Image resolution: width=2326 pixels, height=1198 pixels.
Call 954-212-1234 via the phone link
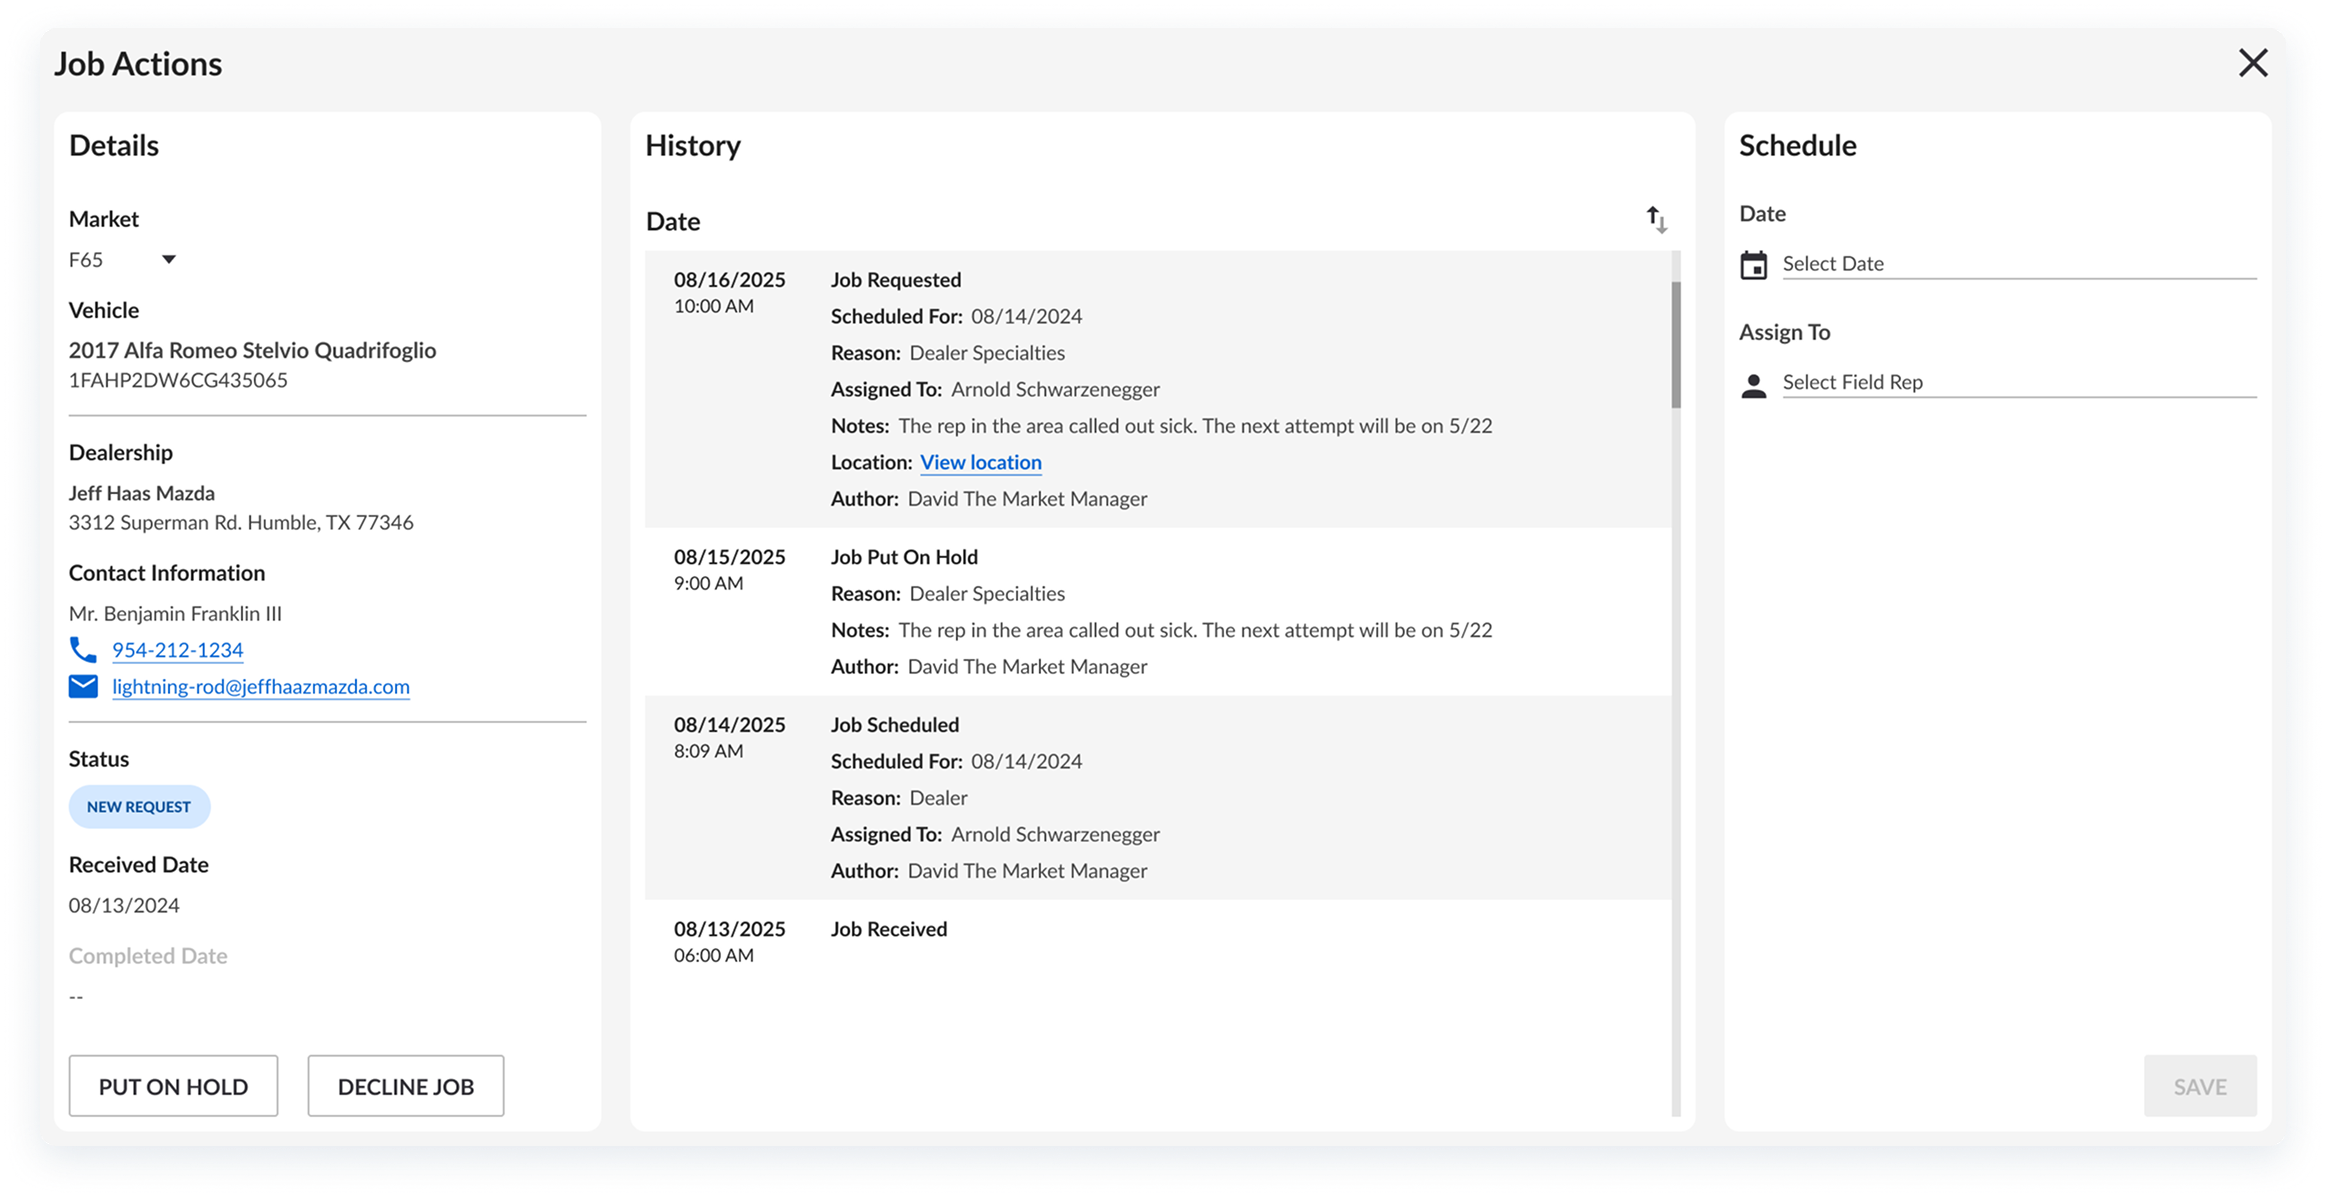177,649
